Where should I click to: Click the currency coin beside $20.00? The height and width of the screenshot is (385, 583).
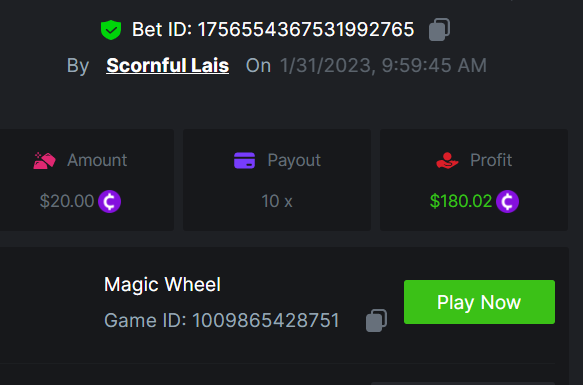[109, 201]
